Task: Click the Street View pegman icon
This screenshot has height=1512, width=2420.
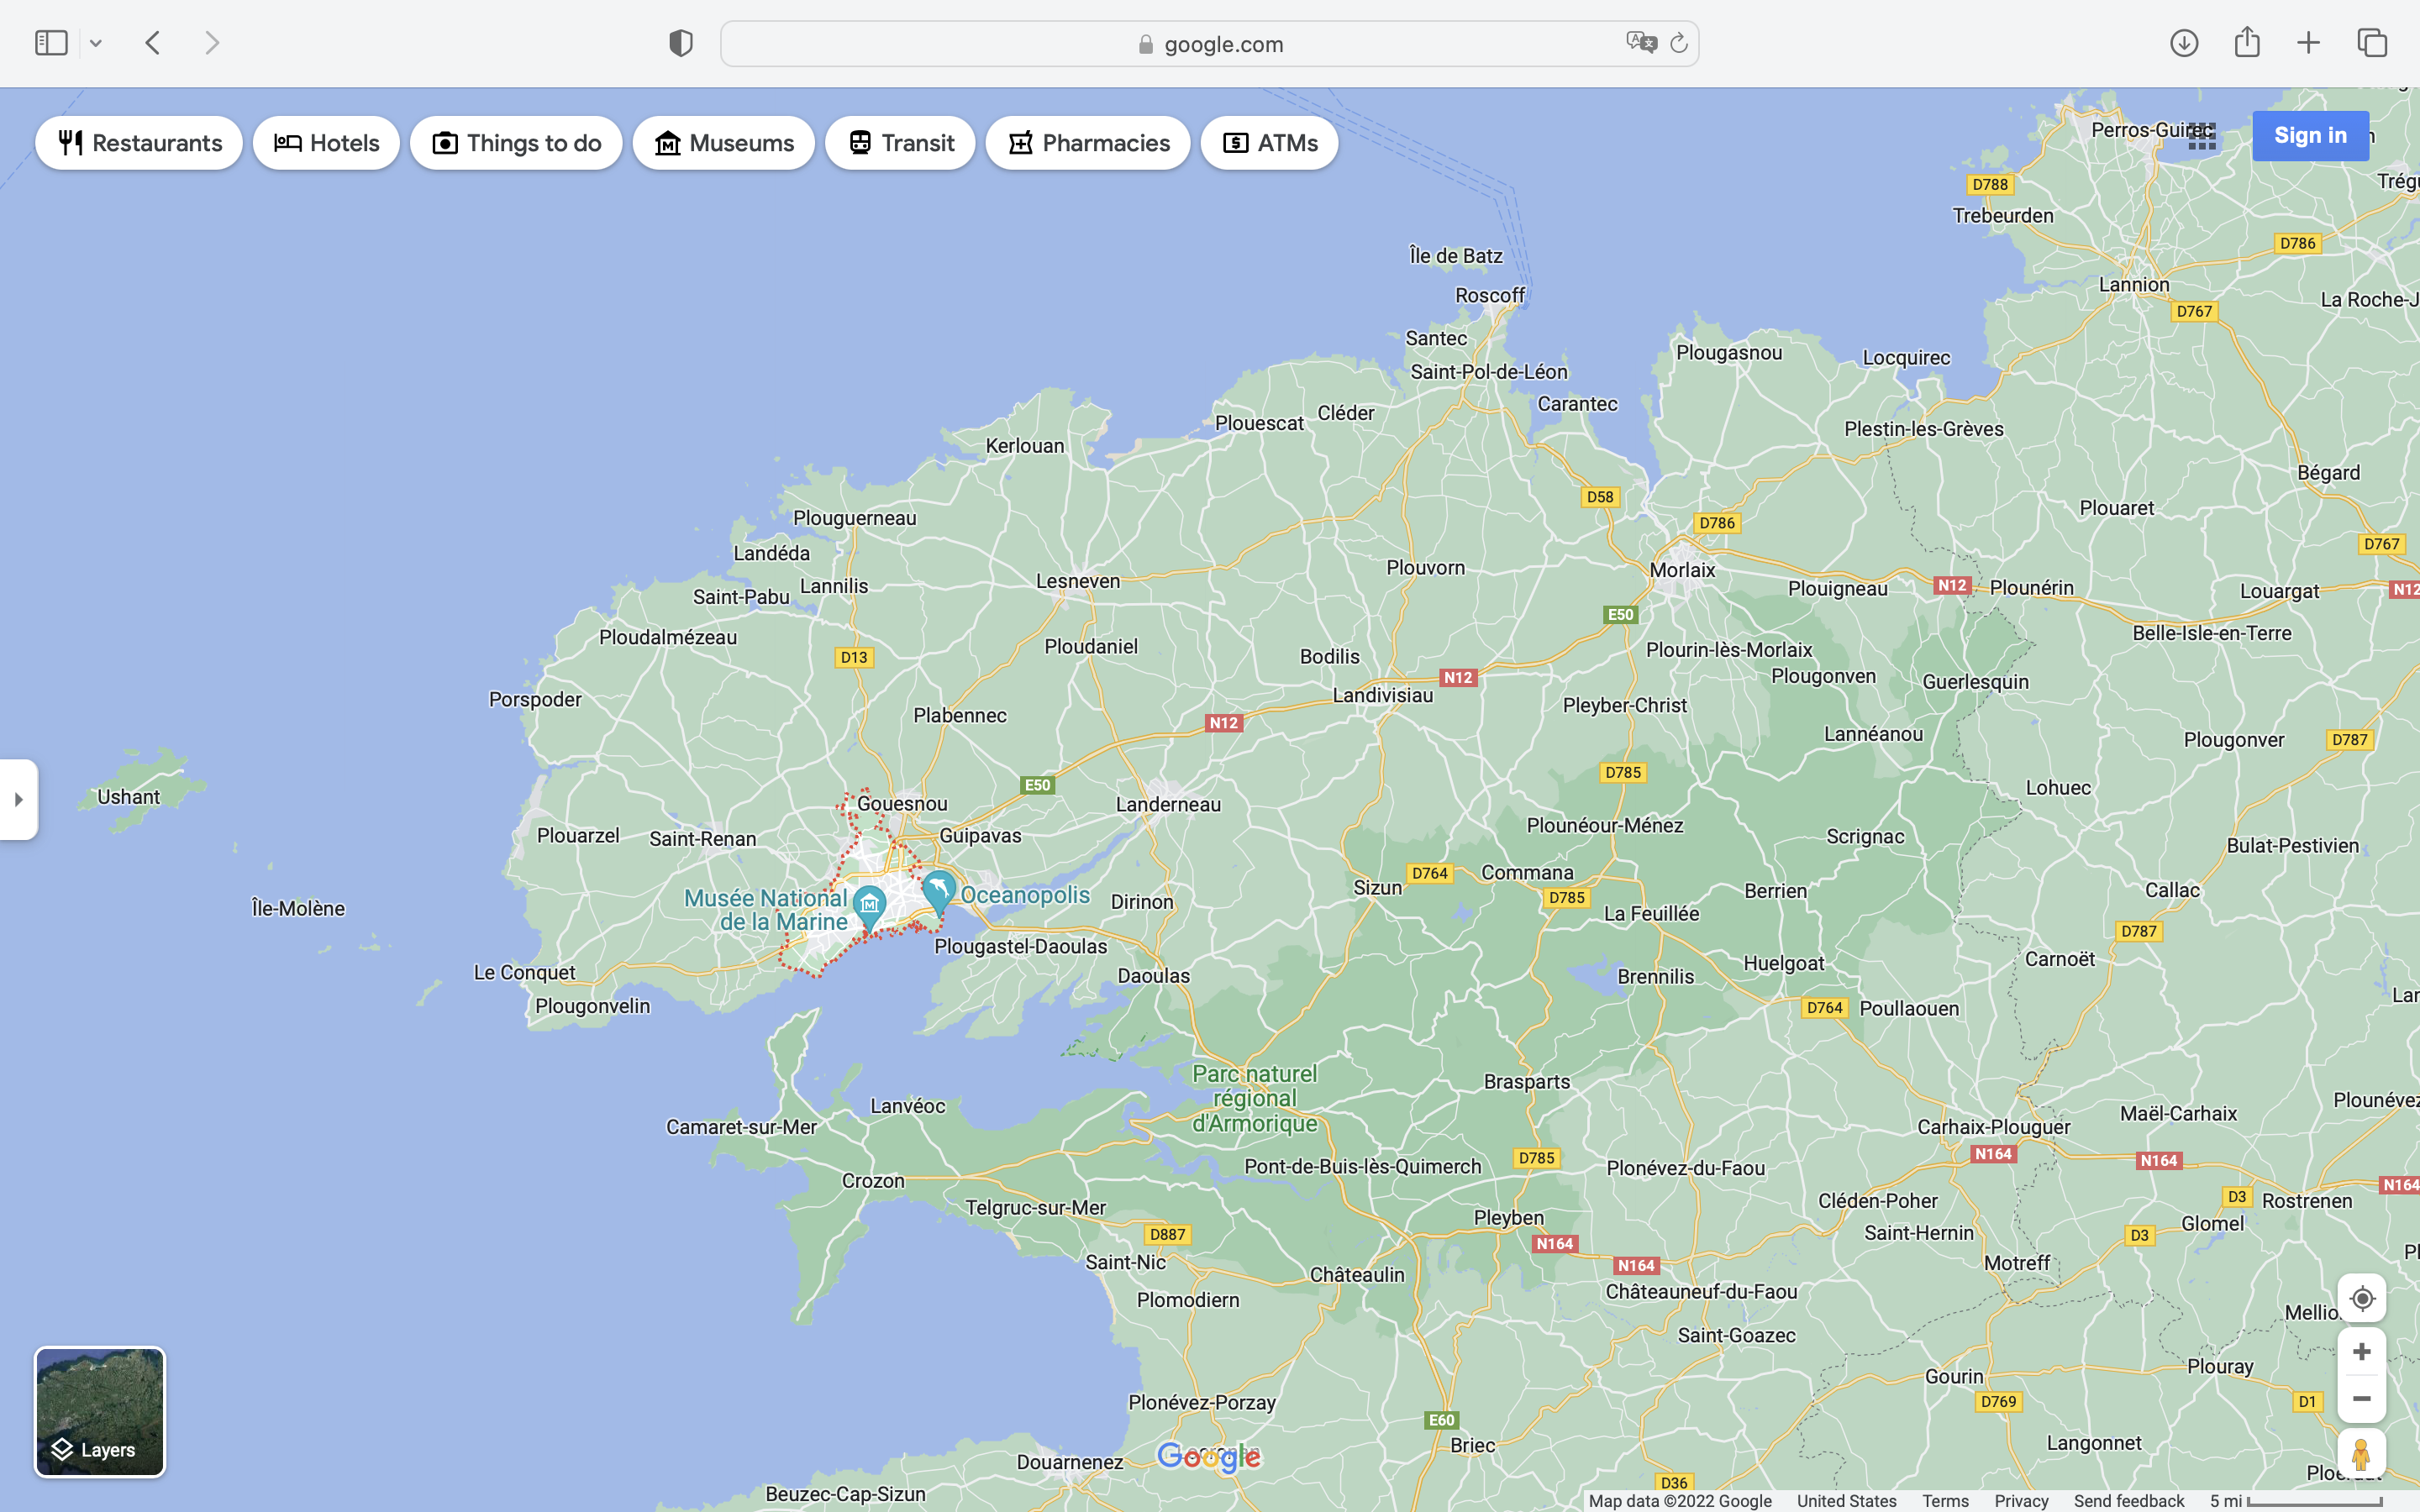Action: pos(2362,1454)
